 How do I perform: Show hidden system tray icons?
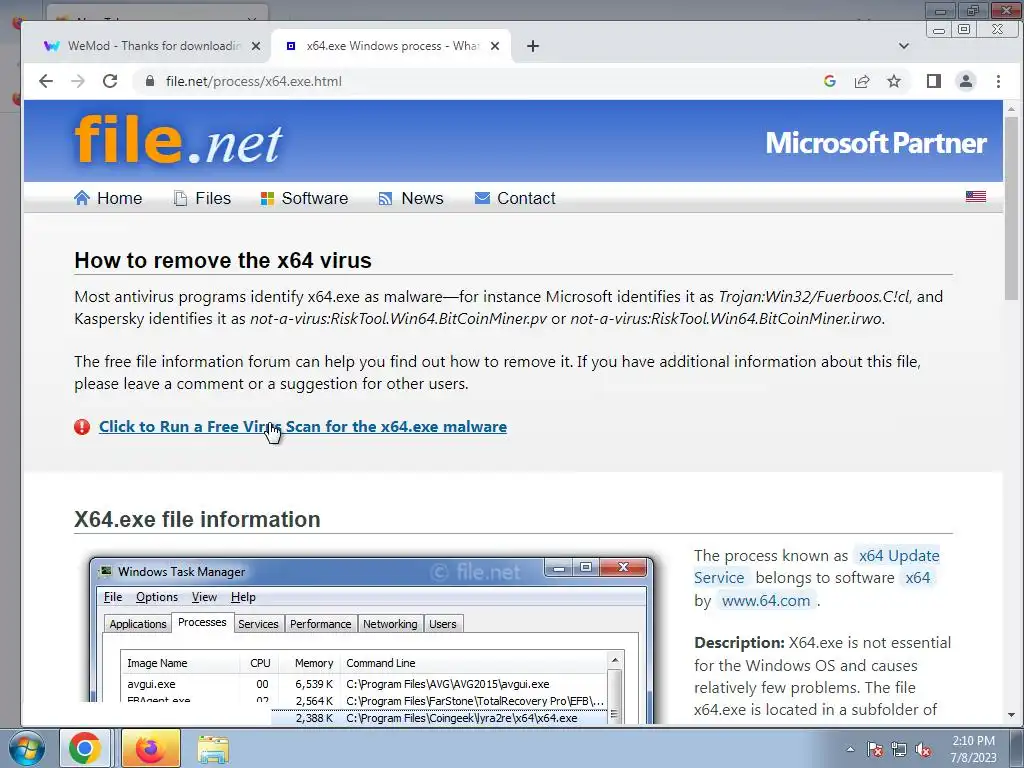[x=850, y=749]
